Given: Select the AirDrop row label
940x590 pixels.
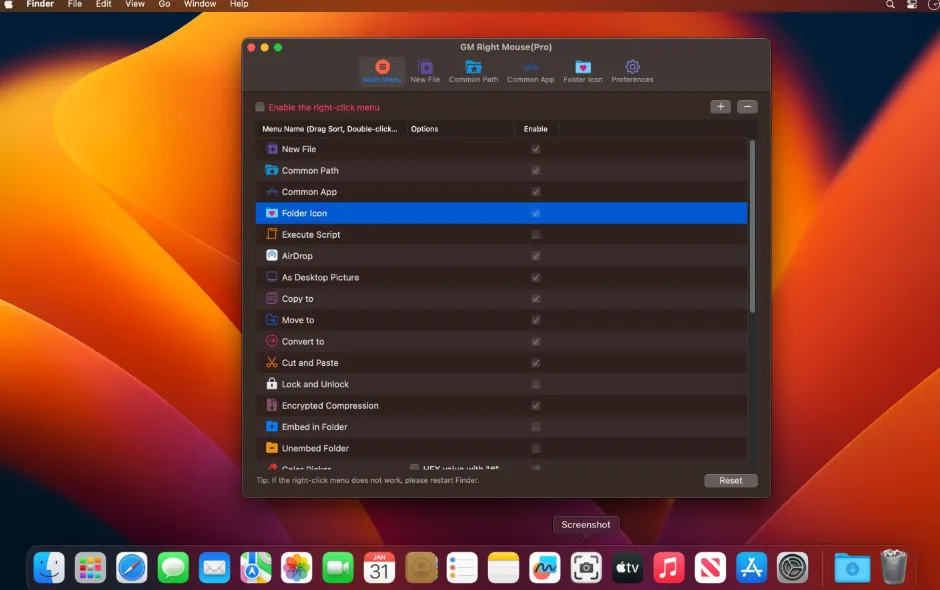Looking at the screenshot, I should (297, 256).
